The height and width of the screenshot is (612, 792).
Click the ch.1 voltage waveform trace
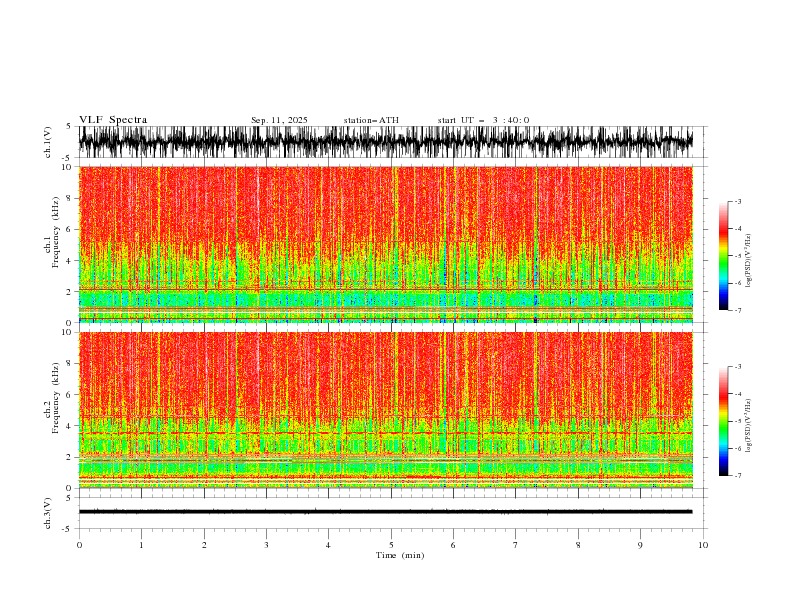click(385, 142)
